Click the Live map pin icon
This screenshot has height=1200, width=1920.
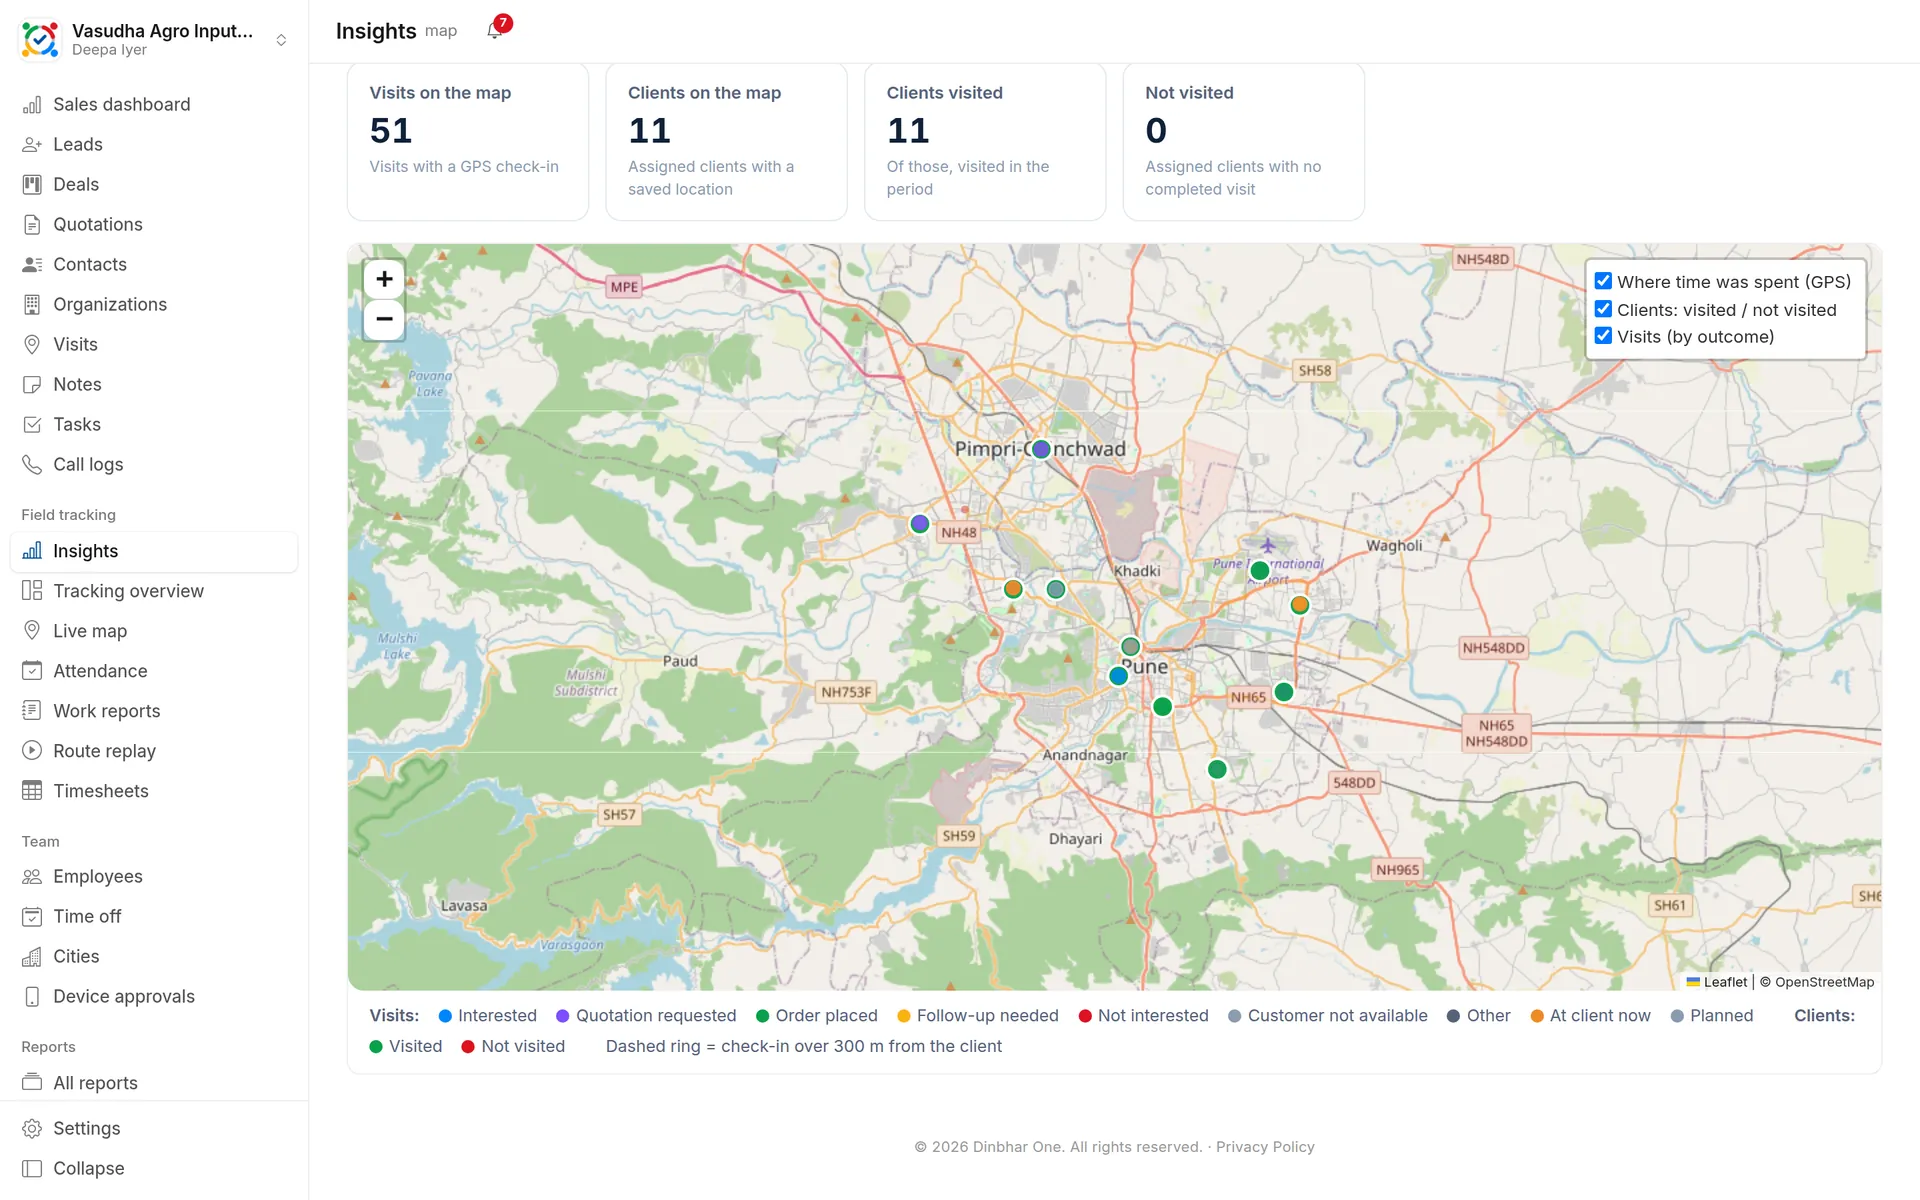point(32,631)
